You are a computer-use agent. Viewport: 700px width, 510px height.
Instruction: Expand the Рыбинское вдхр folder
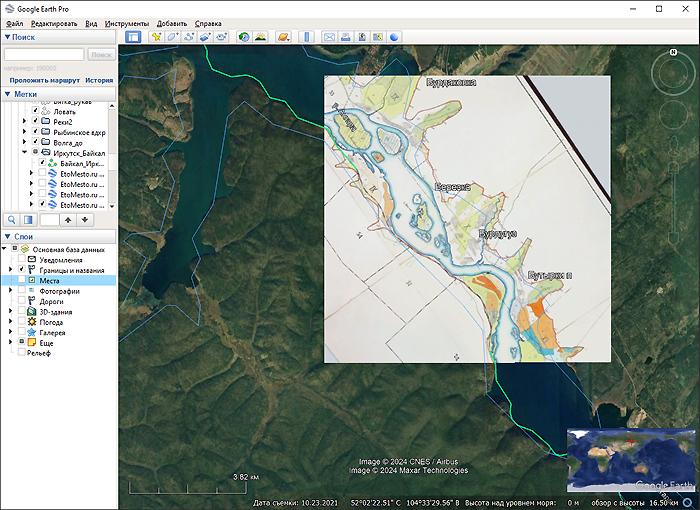(25, 132)
